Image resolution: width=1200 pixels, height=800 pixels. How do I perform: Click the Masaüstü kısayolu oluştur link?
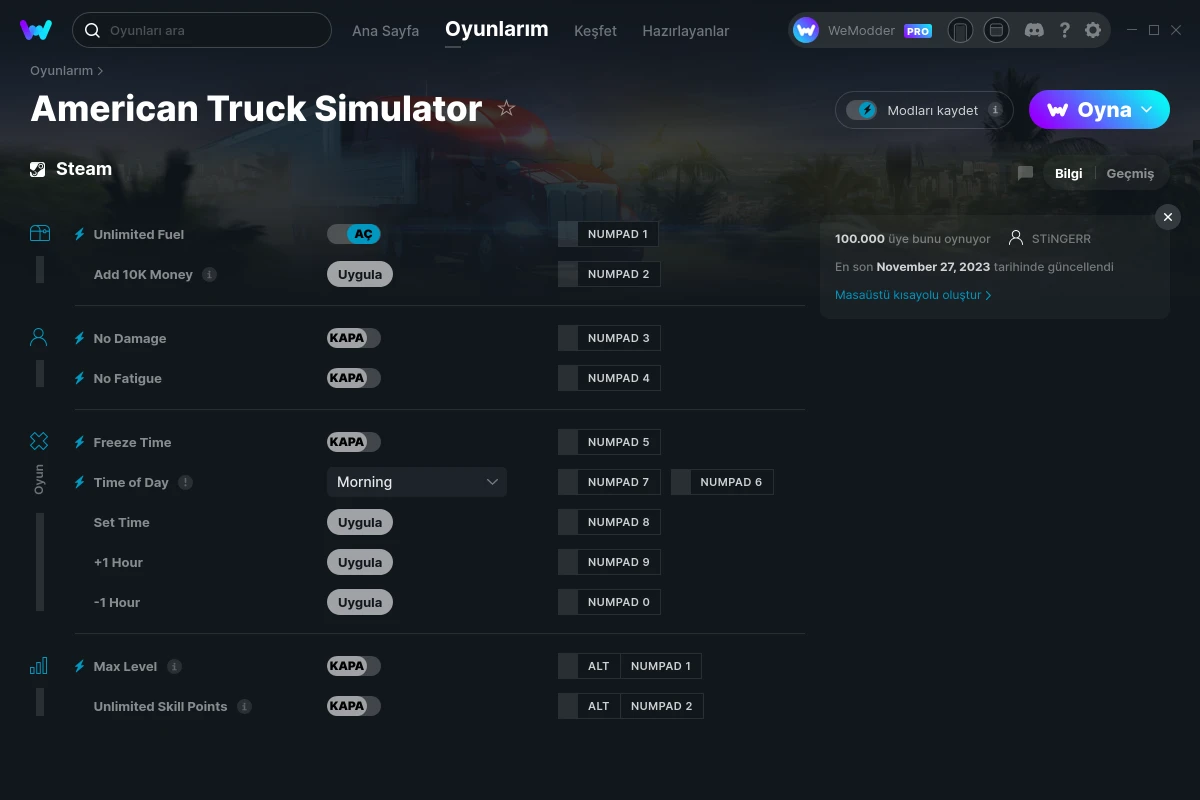[913, 295]
